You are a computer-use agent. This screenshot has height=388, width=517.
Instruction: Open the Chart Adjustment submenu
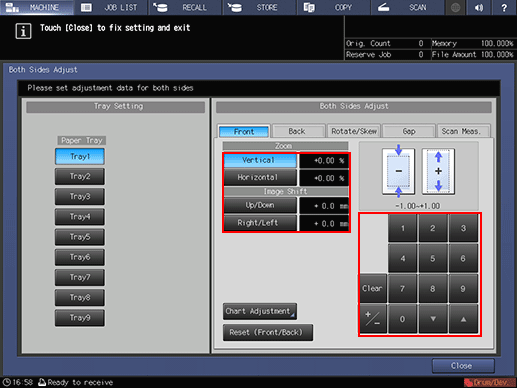260,311
